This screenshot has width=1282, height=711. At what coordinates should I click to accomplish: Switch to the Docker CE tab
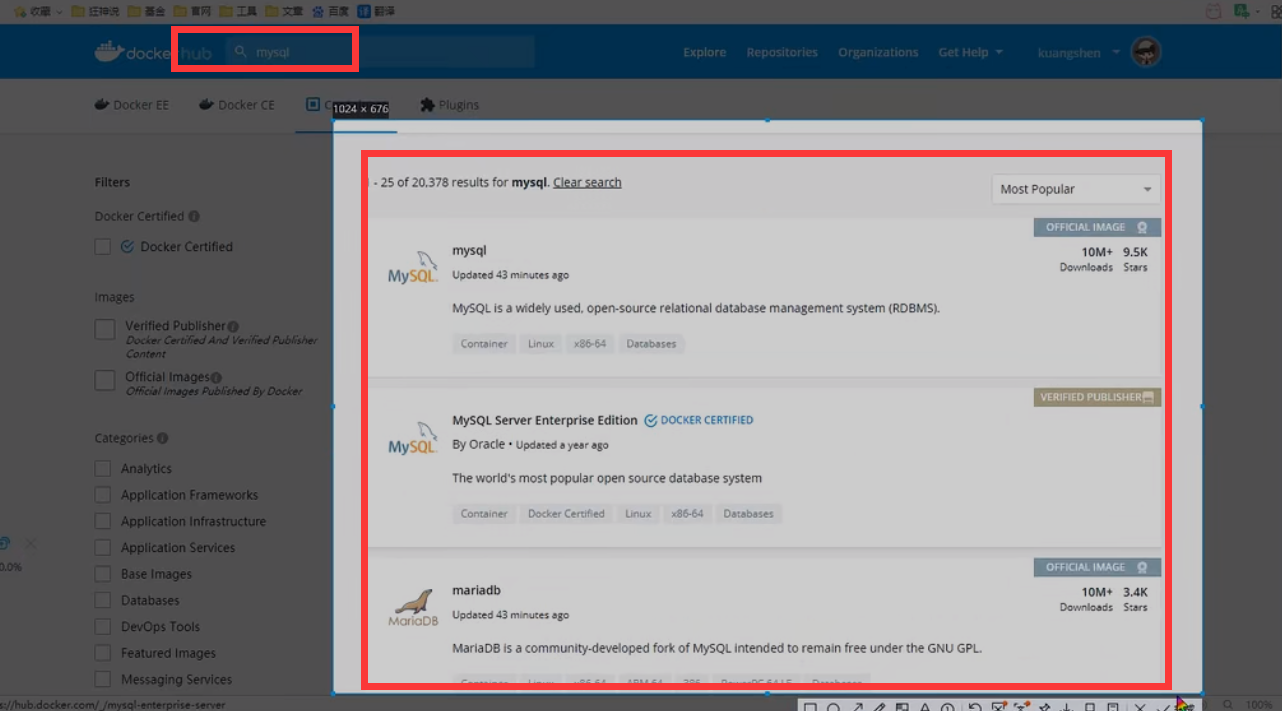click(x=237, y=104)
